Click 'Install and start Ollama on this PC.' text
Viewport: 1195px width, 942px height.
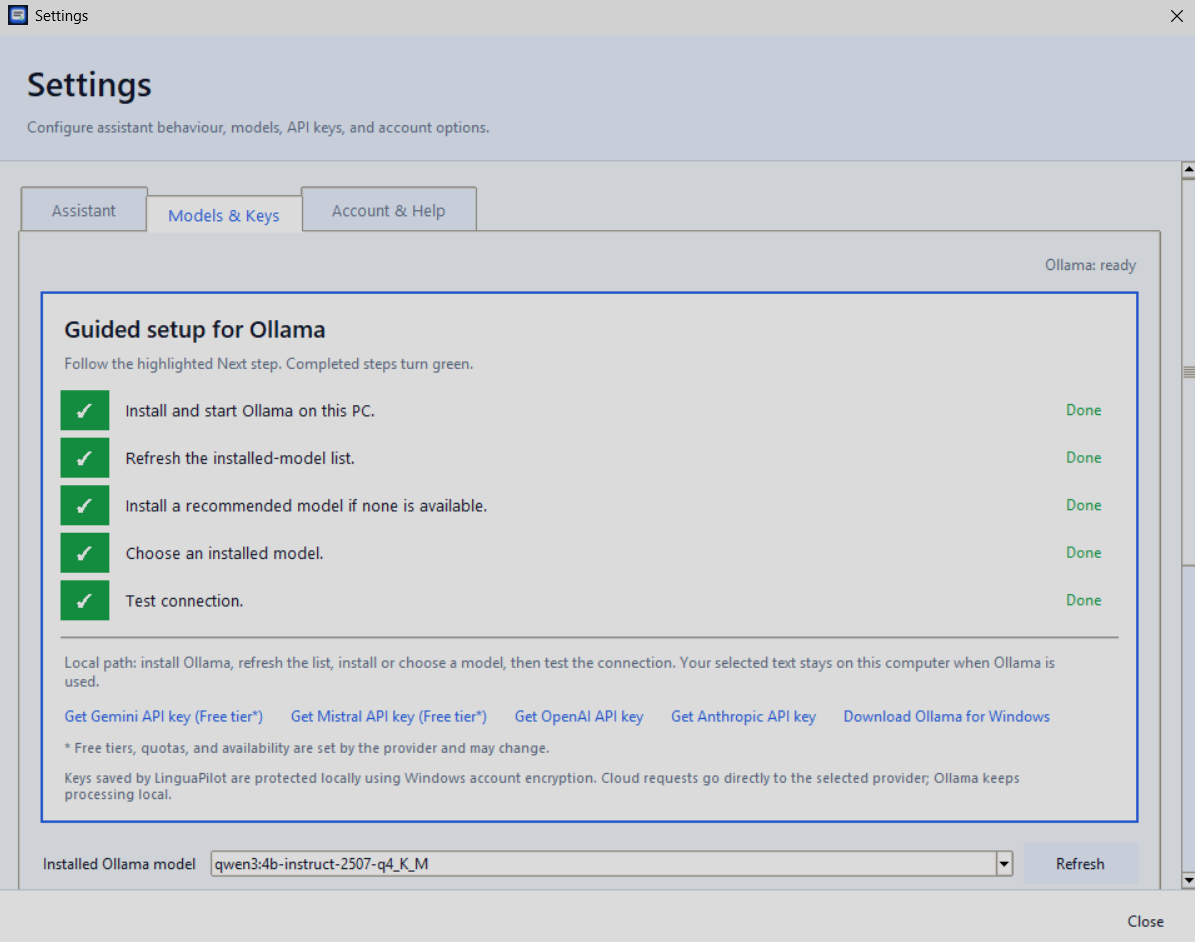click(x=250, y=411)
